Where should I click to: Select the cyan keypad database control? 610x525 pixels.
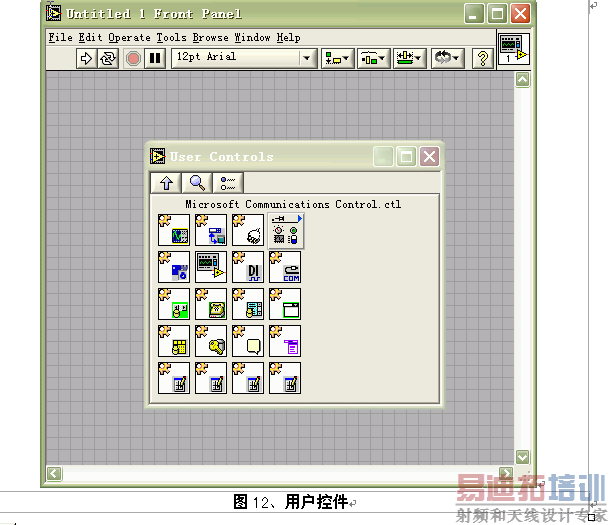248,304
